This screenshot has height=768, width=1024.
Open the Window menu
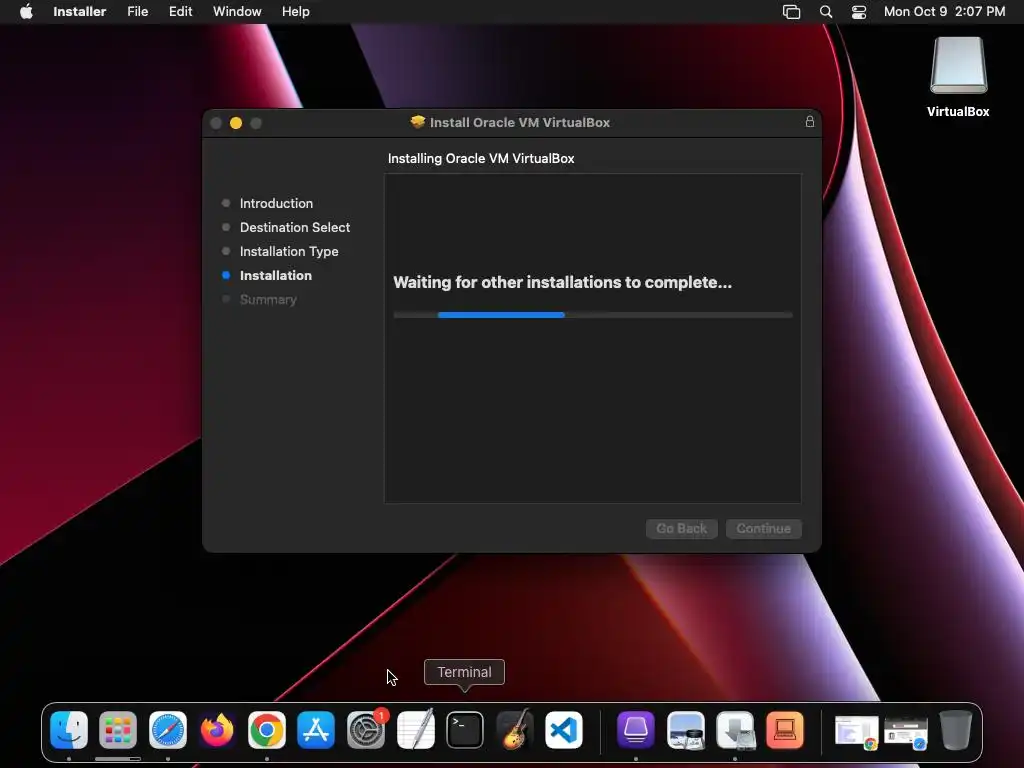237,12
